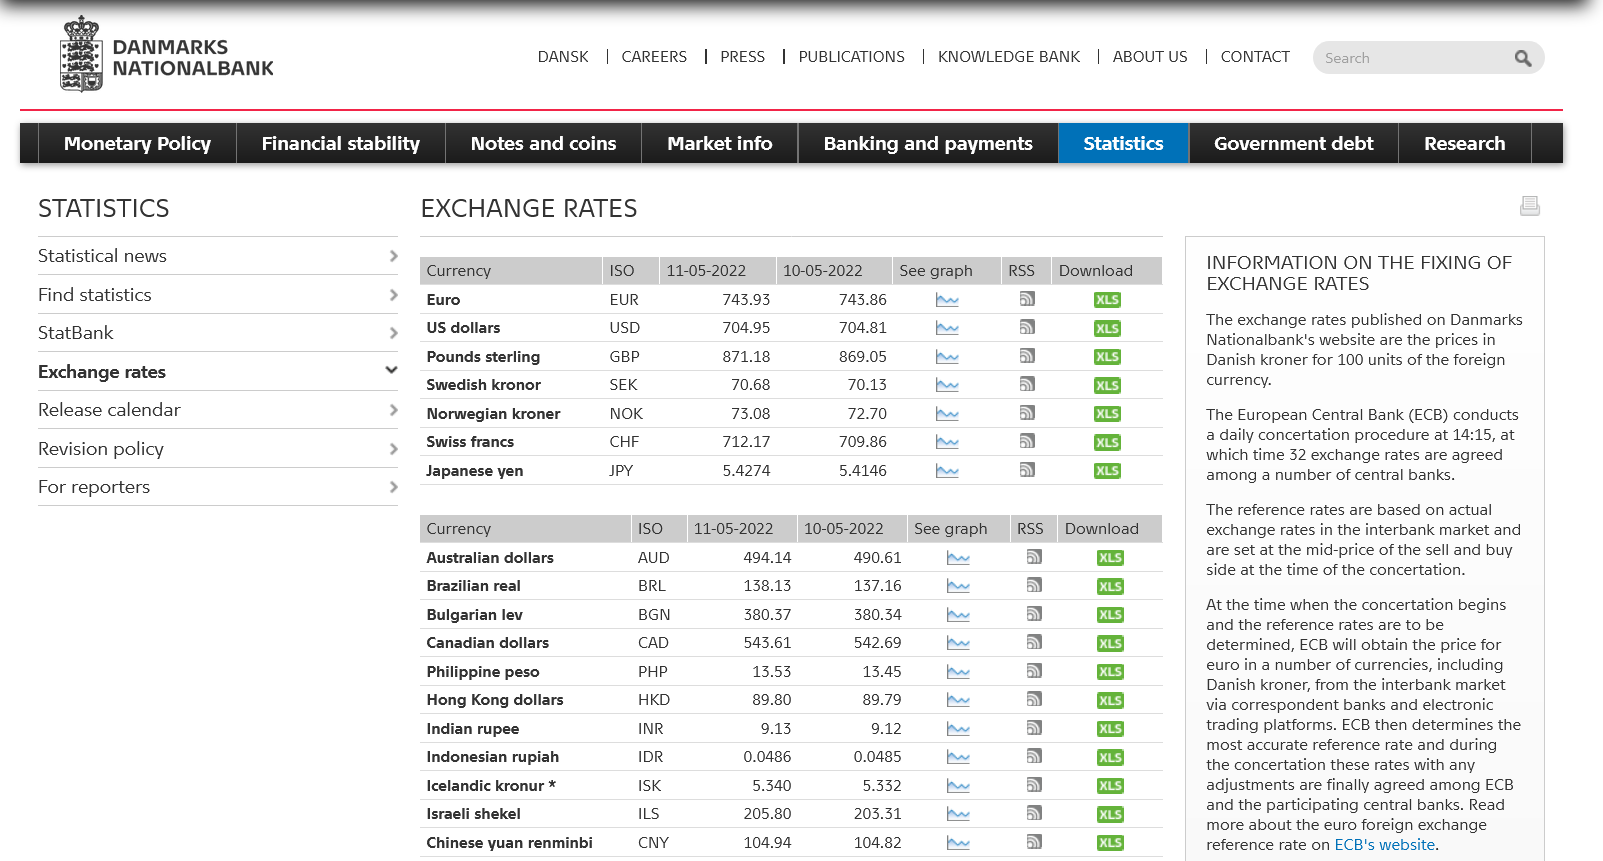
Task: Open the graph for Euro exchange rate
Action: coord(947,300)
